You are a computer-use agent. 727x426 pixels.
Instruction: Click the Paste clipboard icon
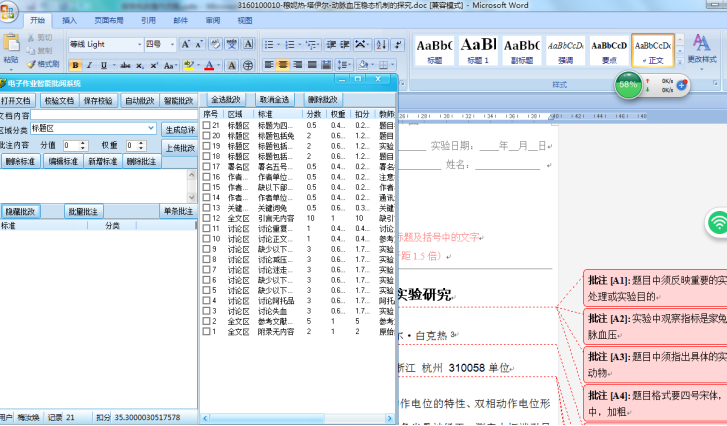point(11,43)
